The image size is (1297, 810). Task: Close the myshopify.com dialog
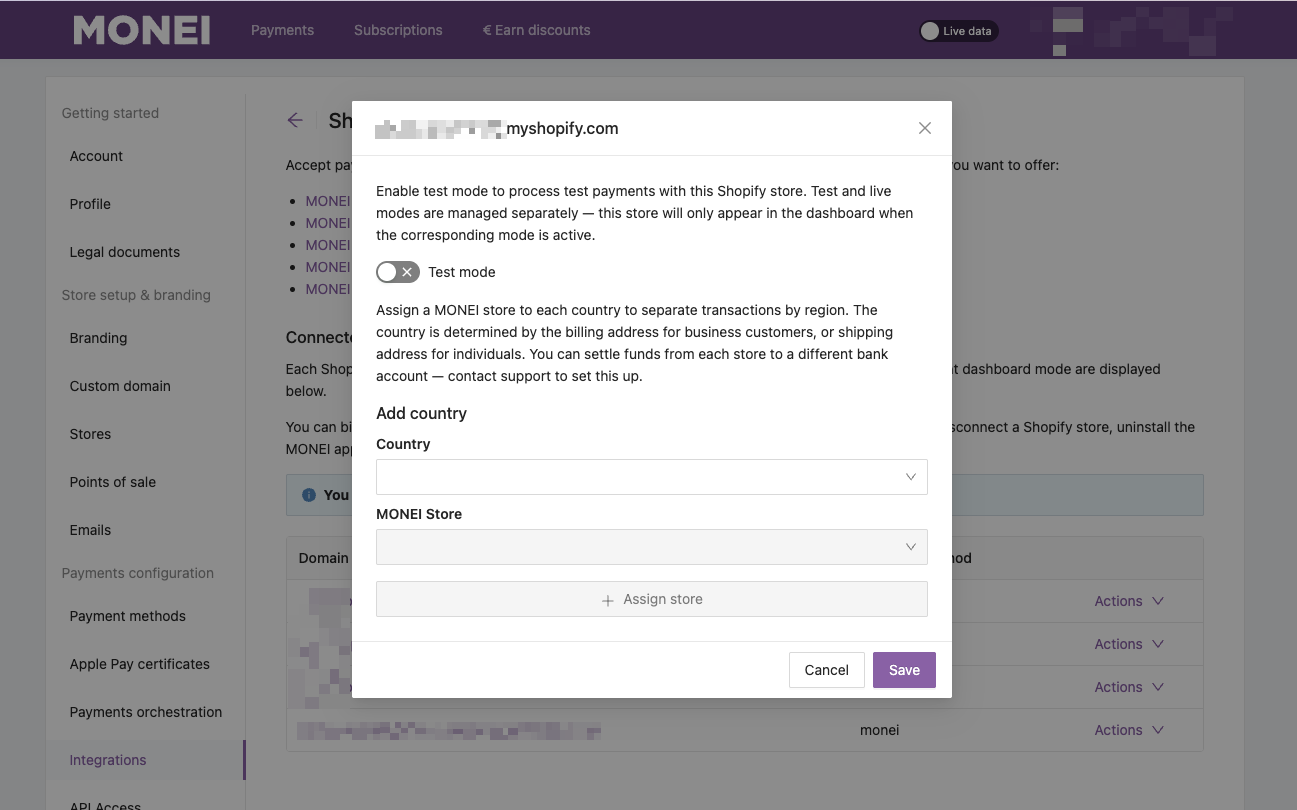(x=925, y=128)
